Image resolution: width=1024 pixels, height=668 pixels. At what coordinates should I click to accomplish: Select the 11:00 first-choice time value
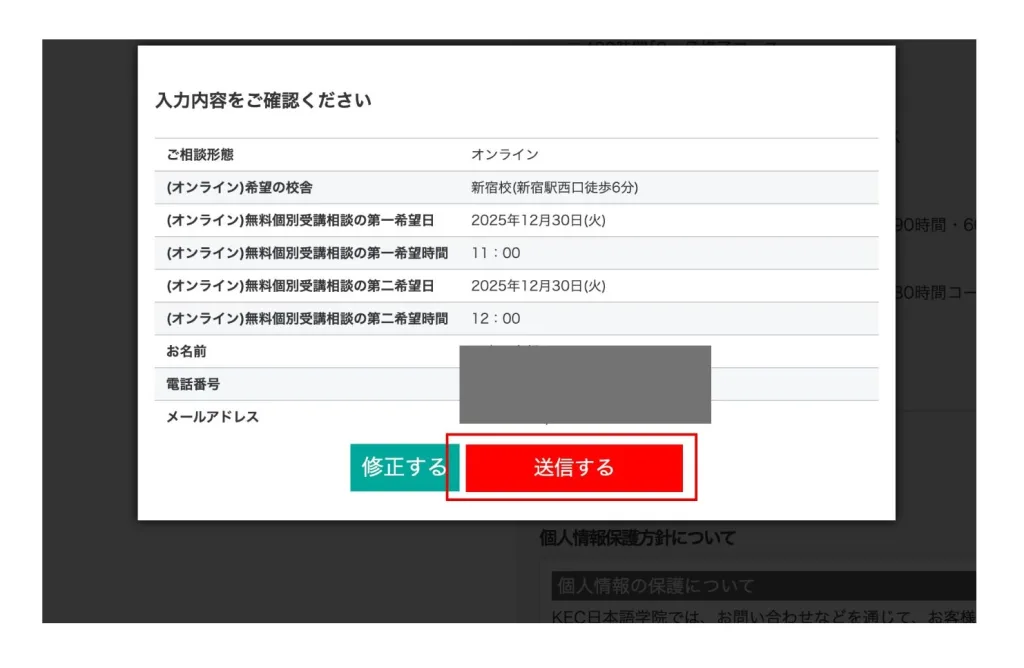coord(496,253)
